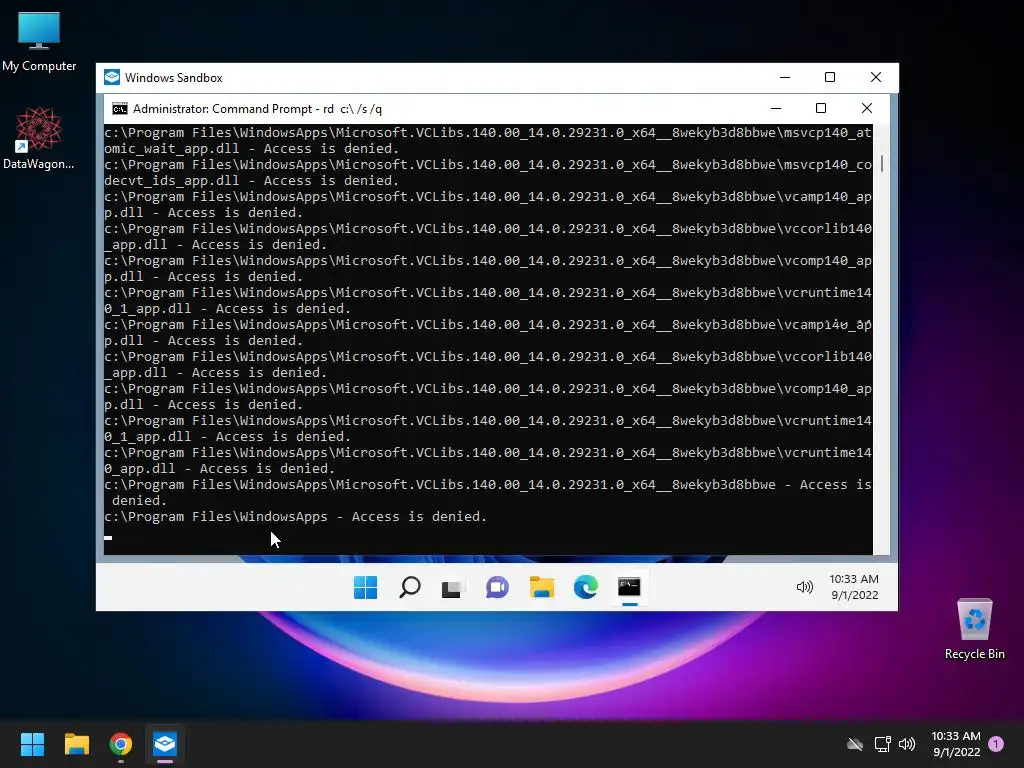1024x768 pixels.
Task: Open the host clock and date display
Action: point(955,744)
